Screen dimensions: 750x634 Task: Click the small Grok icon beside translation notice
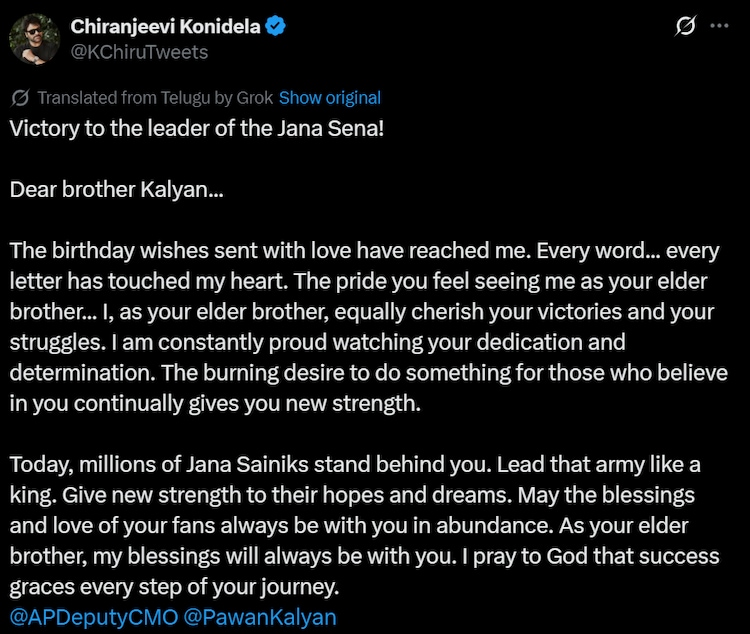click(21, 98)
